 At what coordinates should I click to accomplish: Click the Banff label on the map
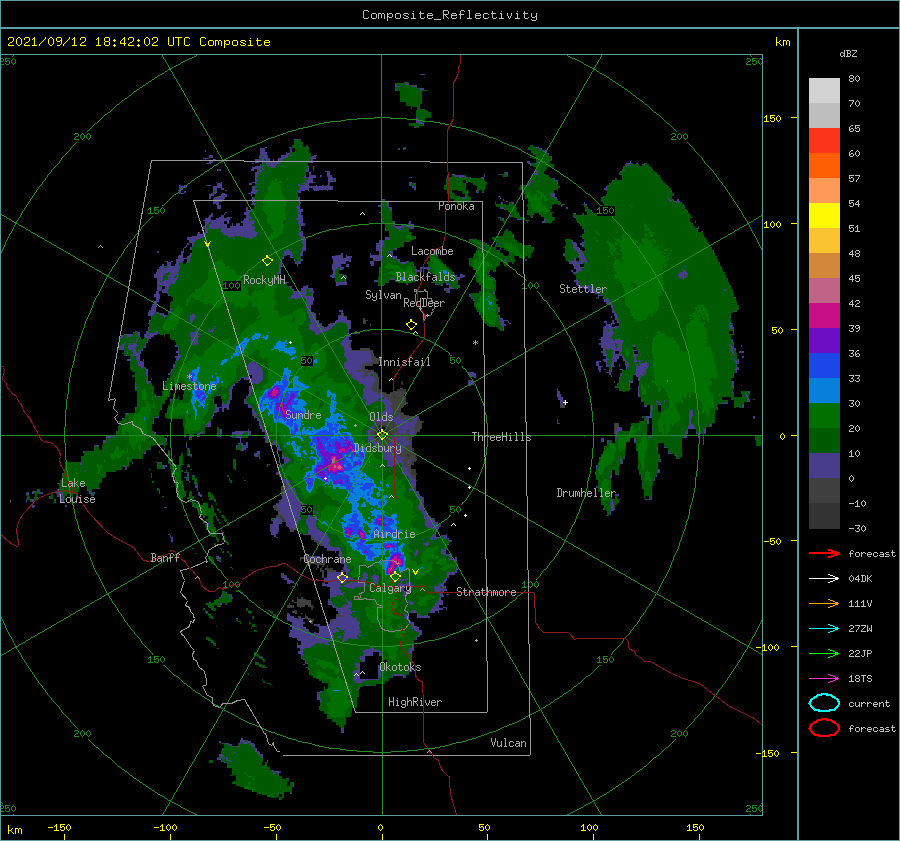click(x=165, y=557)
